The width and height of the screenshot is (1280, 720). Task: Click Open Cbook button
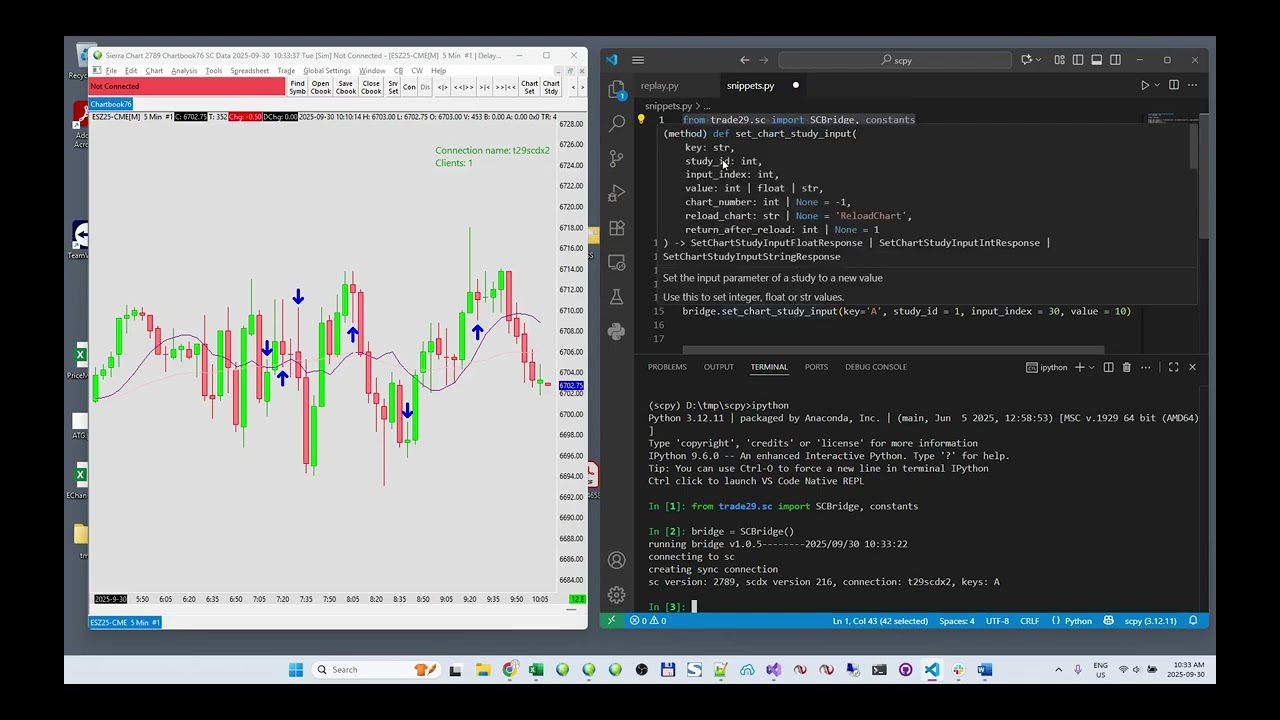point(320,87)
